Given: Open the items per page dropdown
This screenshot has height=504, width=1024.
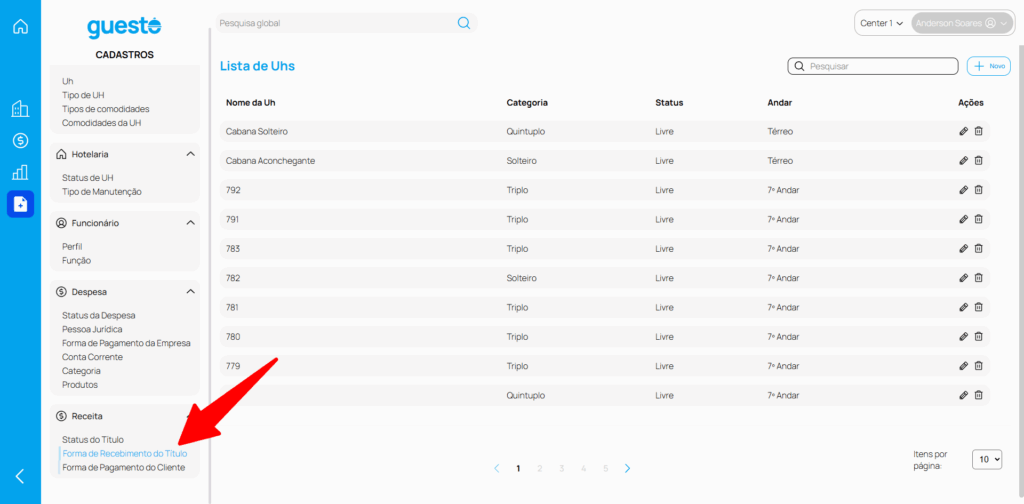Looking at the screenshot, I should pyautogui.click(x=986, y=459).
